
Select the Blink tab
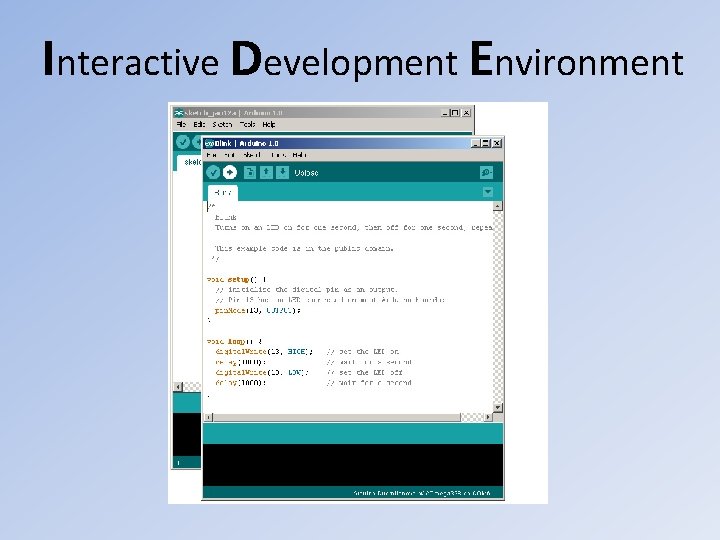click(x=223, y=193)
